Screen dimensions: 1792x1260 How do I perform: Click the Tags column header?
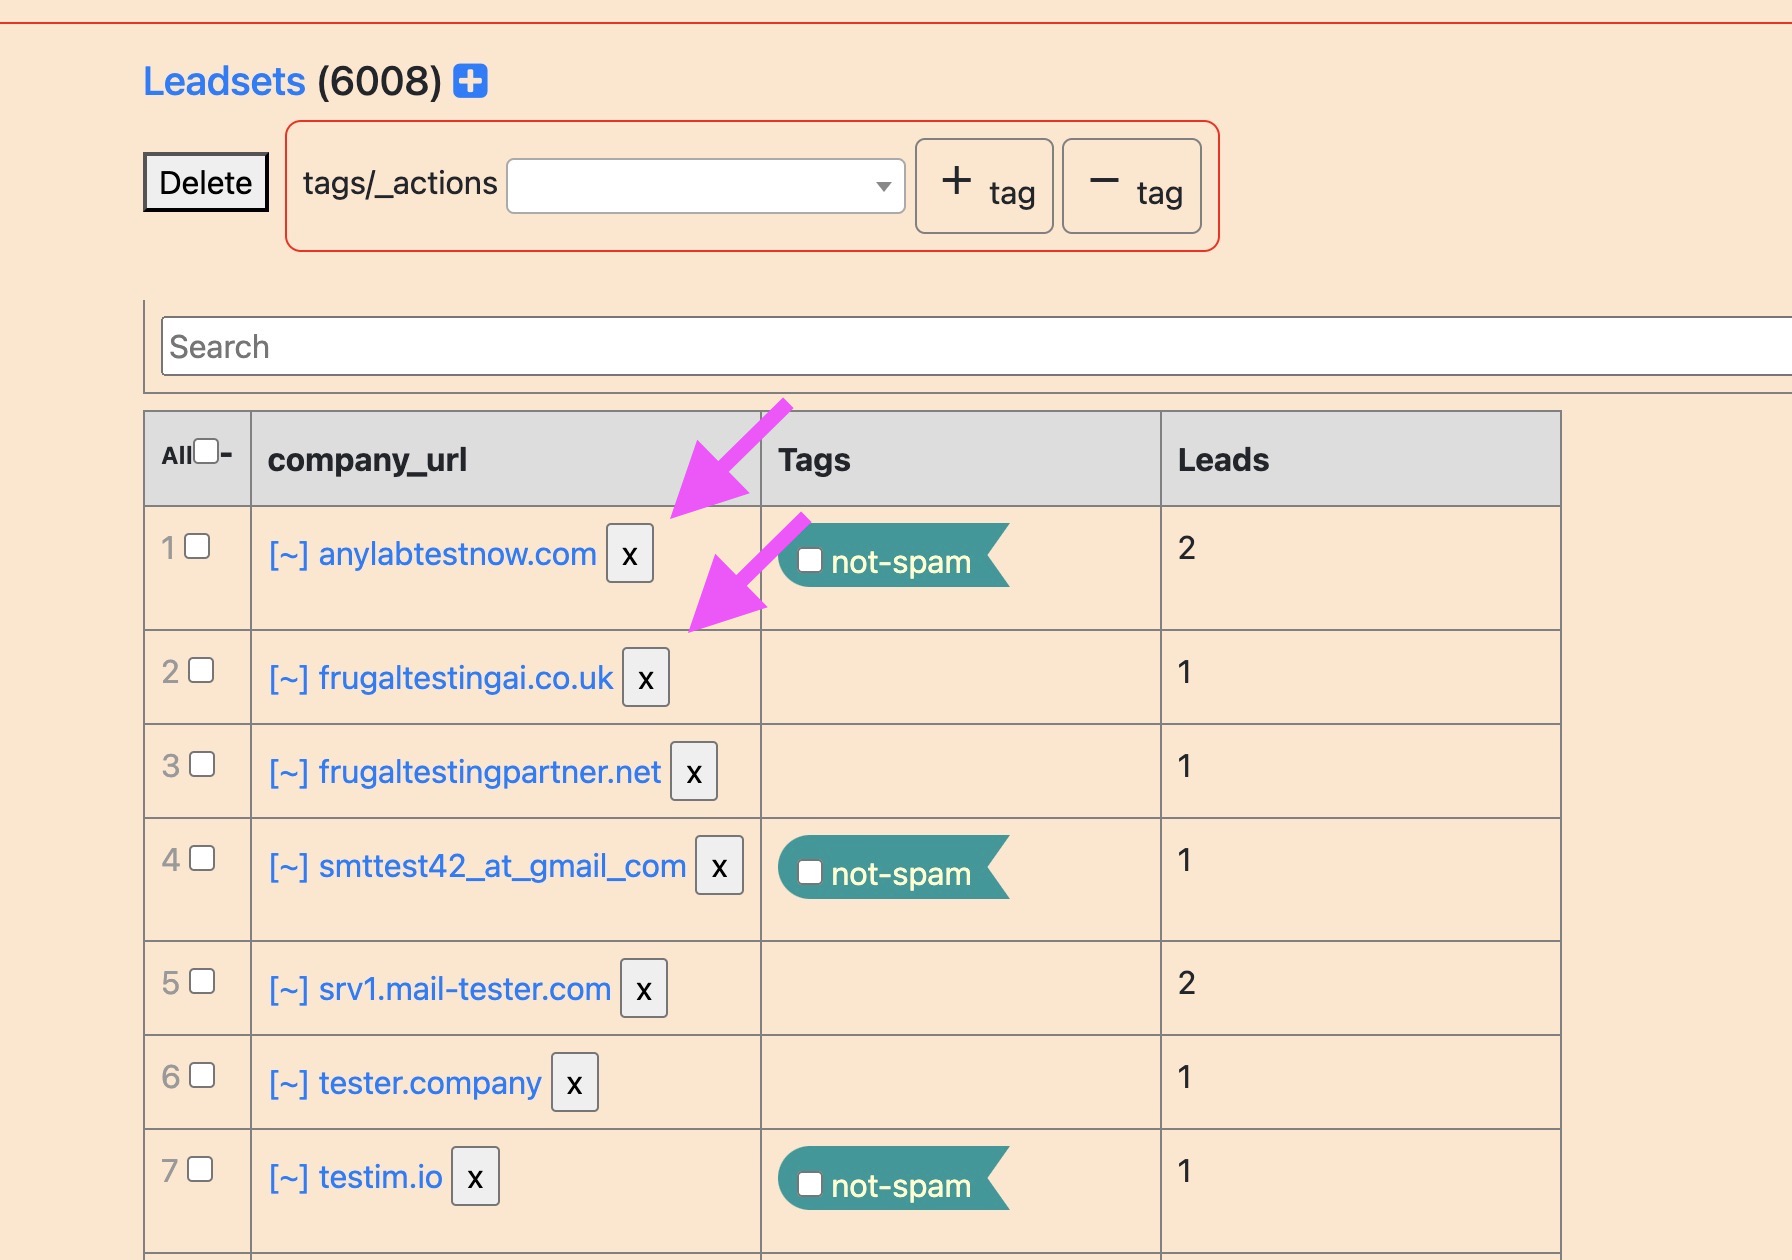pyautogui.click(x=814, y=460)
